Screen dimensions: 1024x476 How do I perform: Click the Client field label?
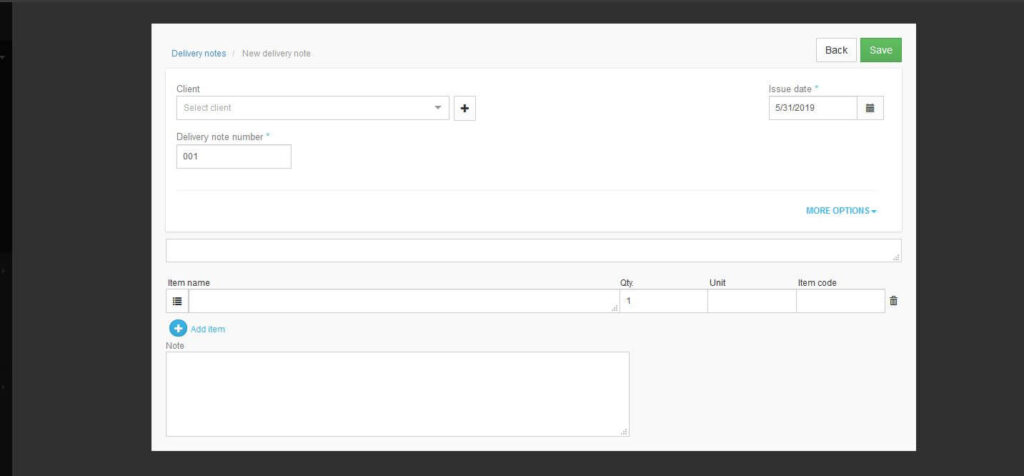(x=188, y=89)
